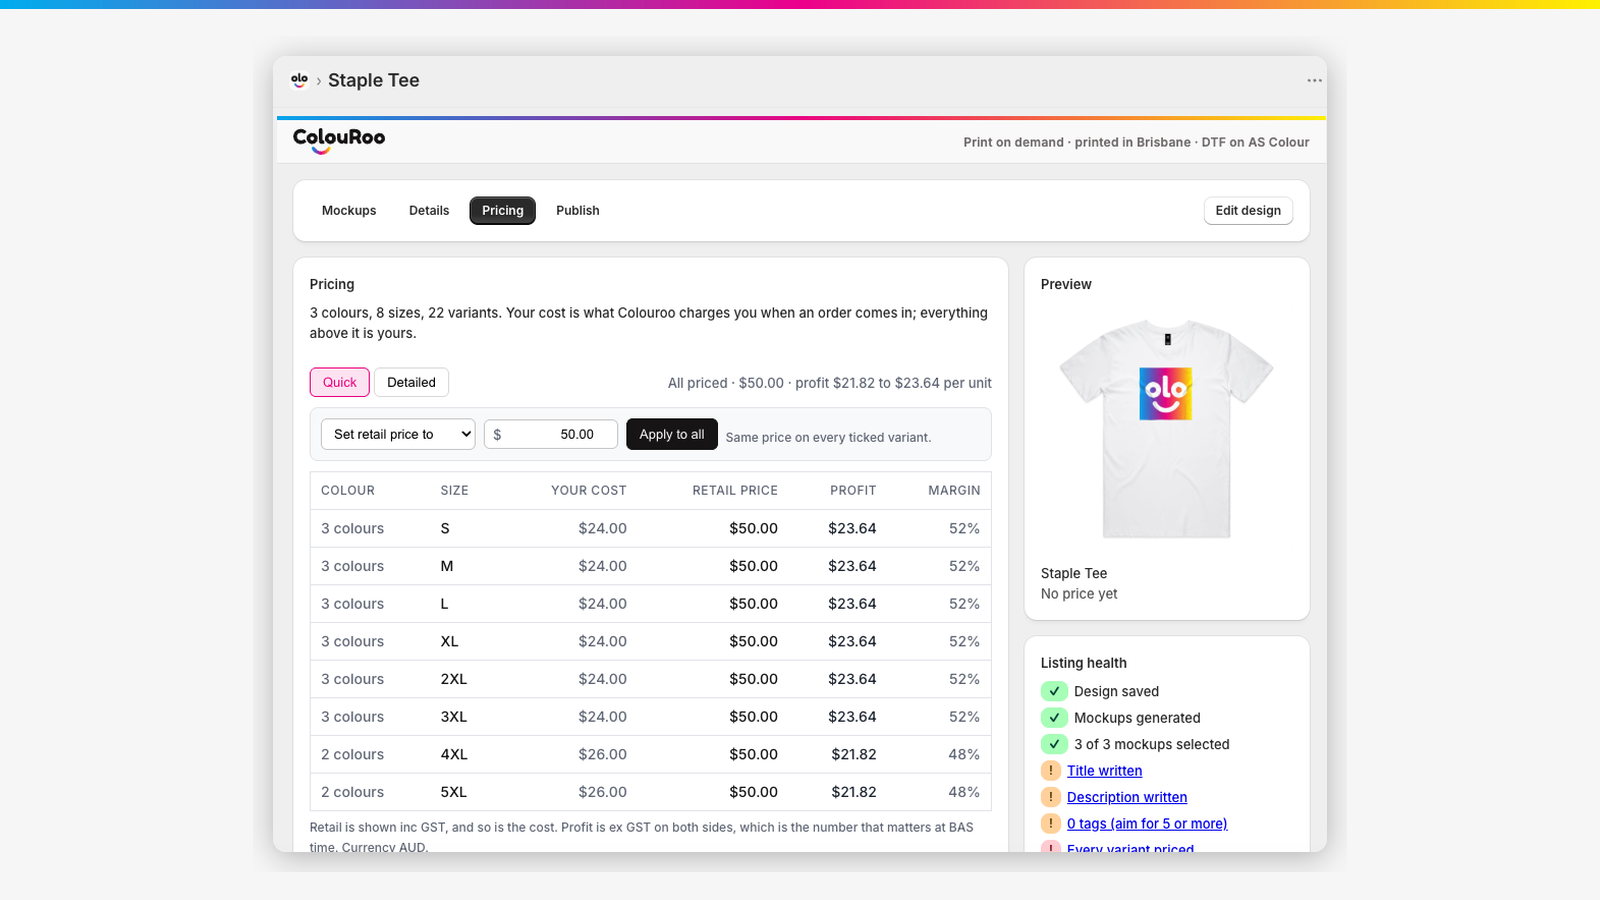Click the retail price input showing 50.00
The width and height of the screenshot is (1600, 900).
coord(551,434)
